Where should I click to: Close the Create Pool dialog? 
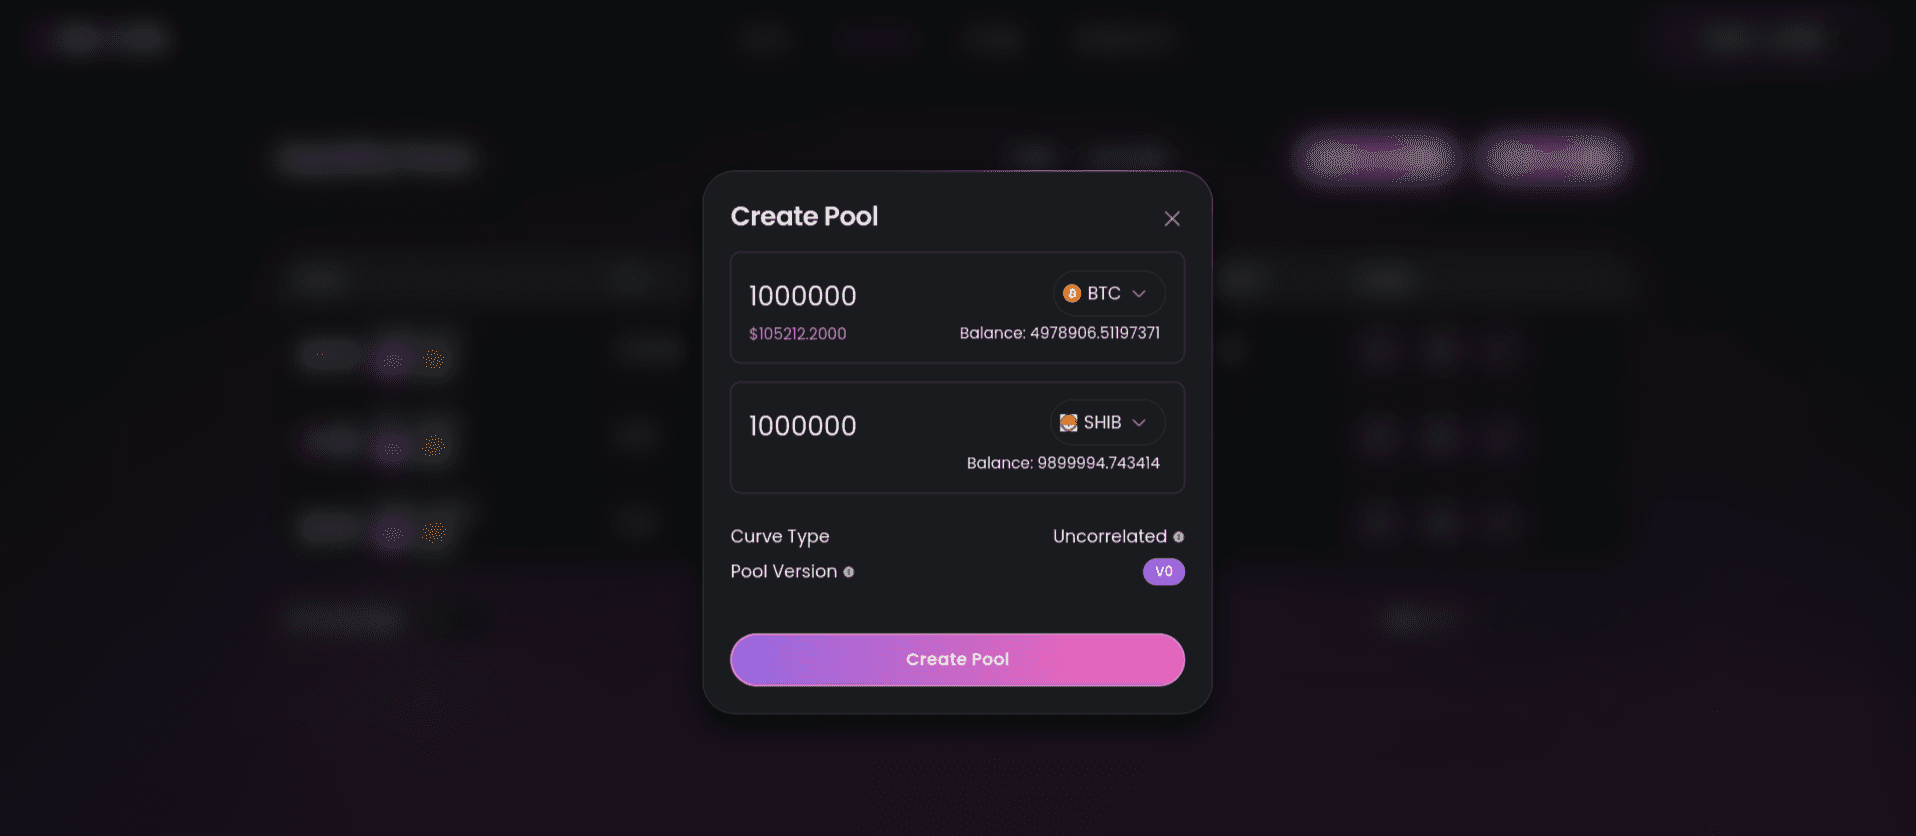tap(1172, 218)
